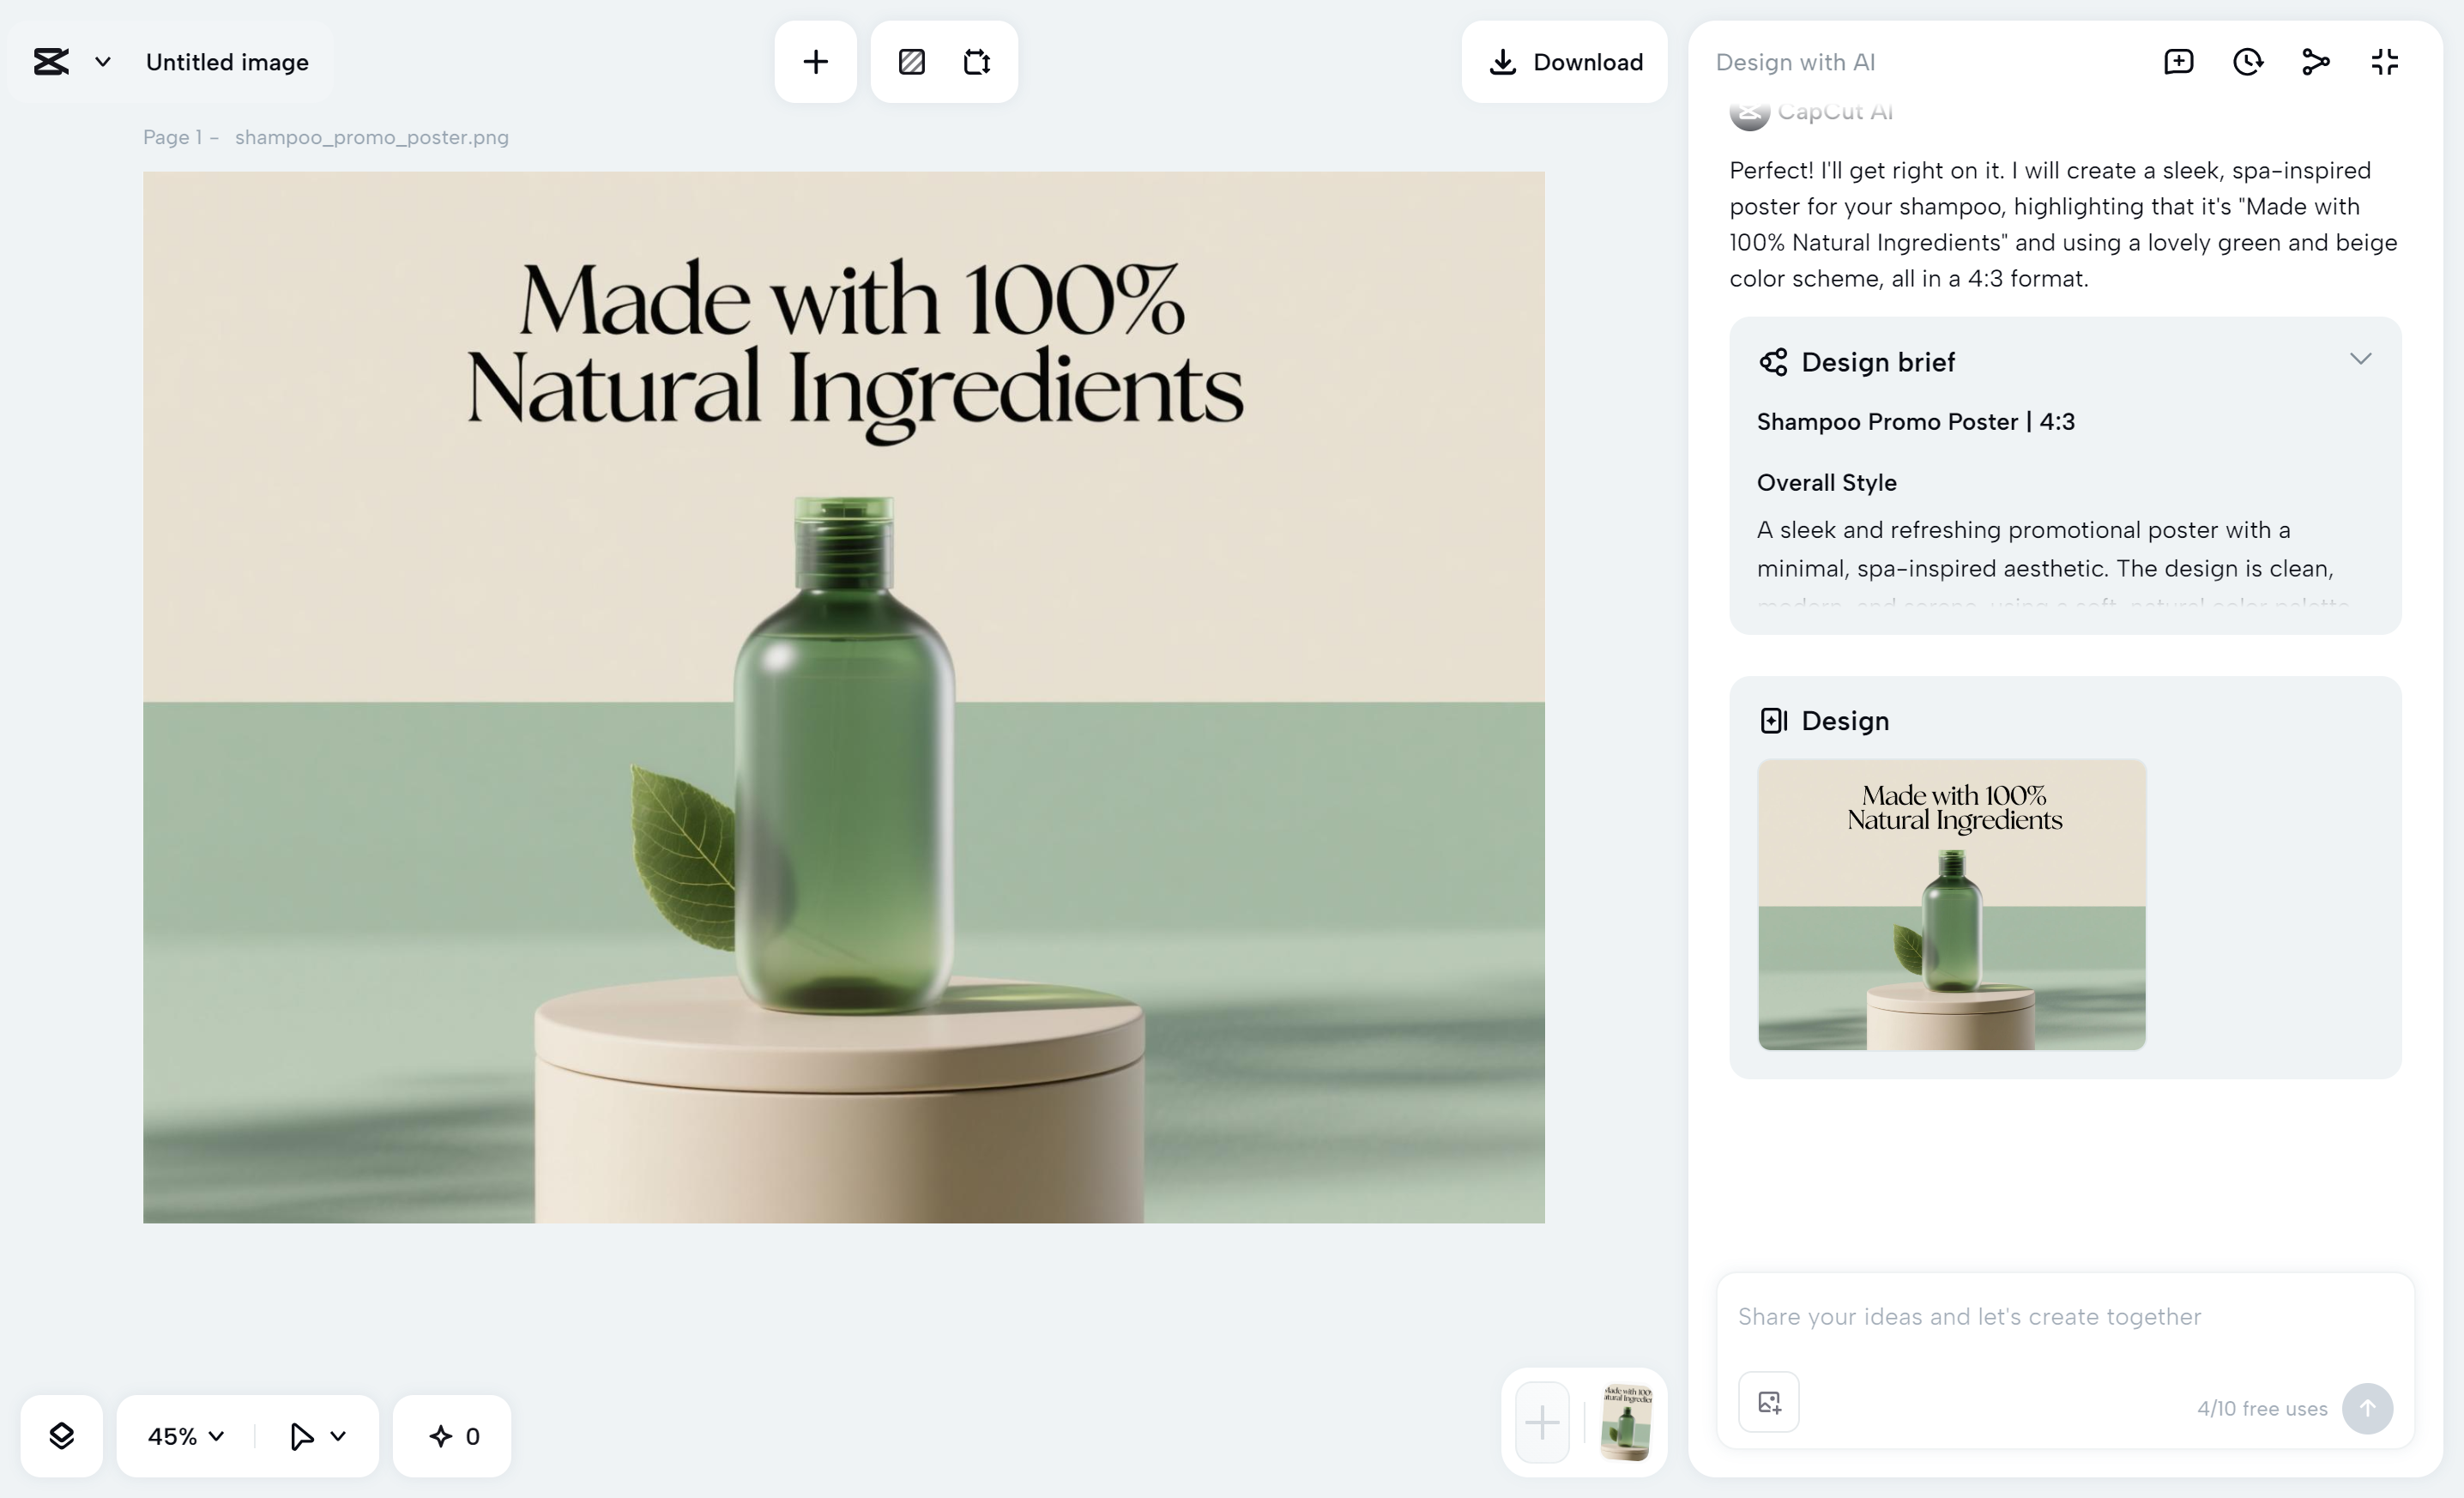Click the plus add button in toolbar

click(x=815, y=62)
